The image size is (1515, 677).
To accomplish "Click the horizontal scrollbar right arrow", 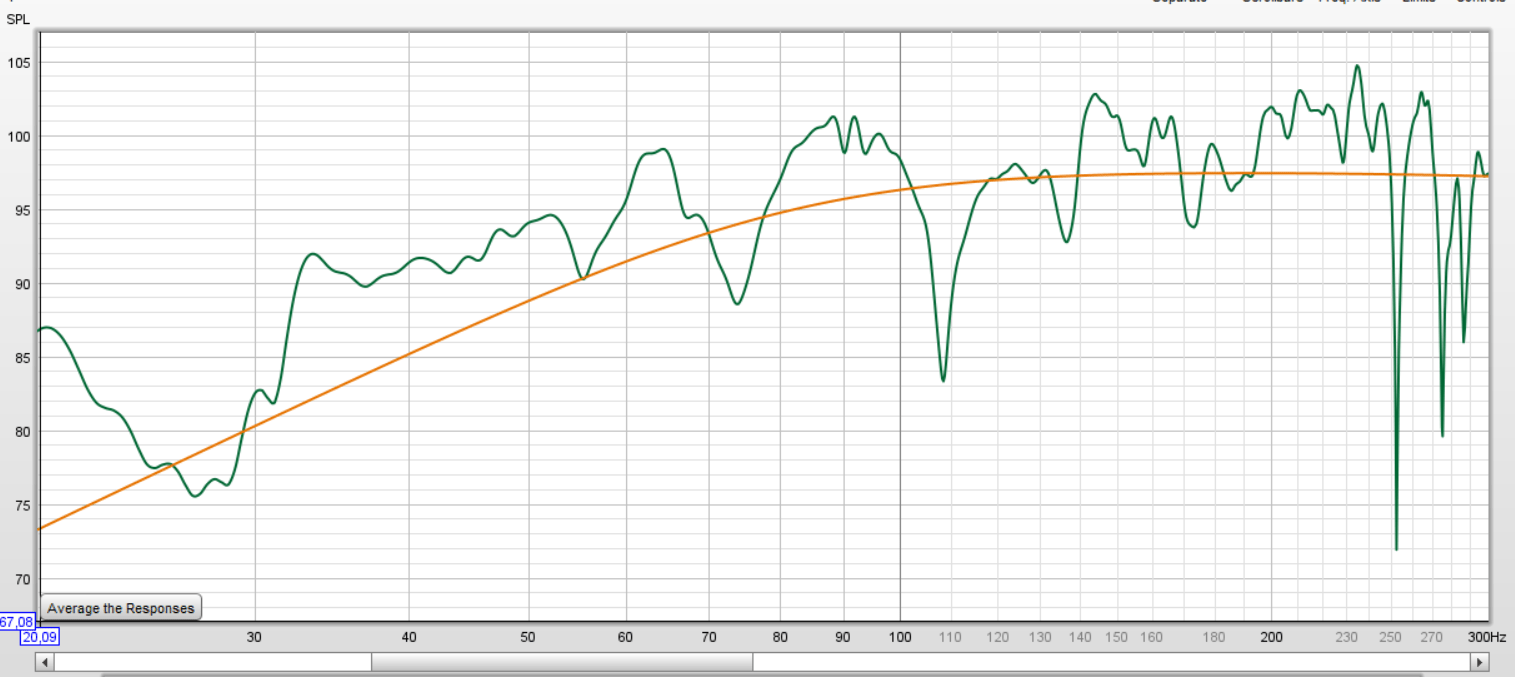I will click(x=1479, y=662).
